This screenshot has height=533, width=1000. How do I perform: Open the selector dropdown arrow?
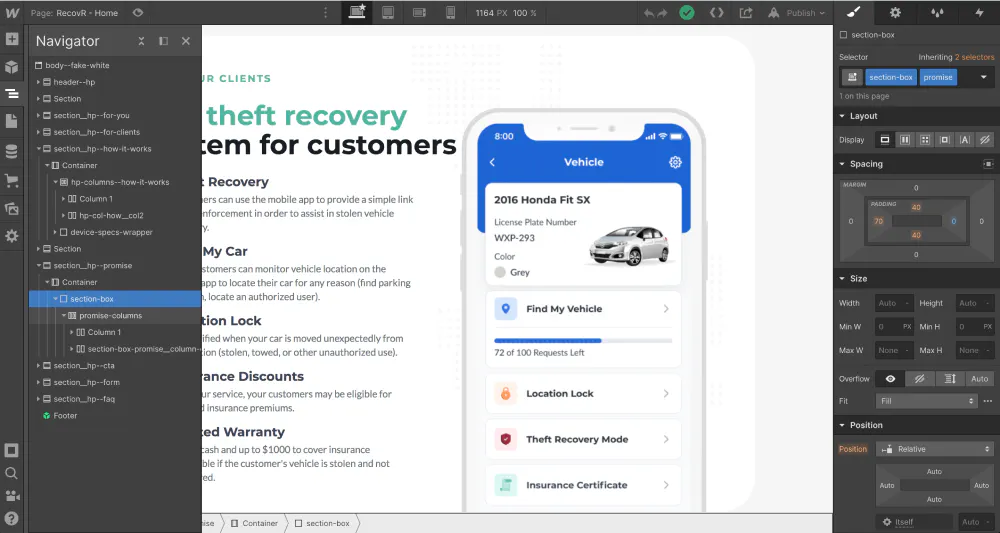tap(983, 77)
